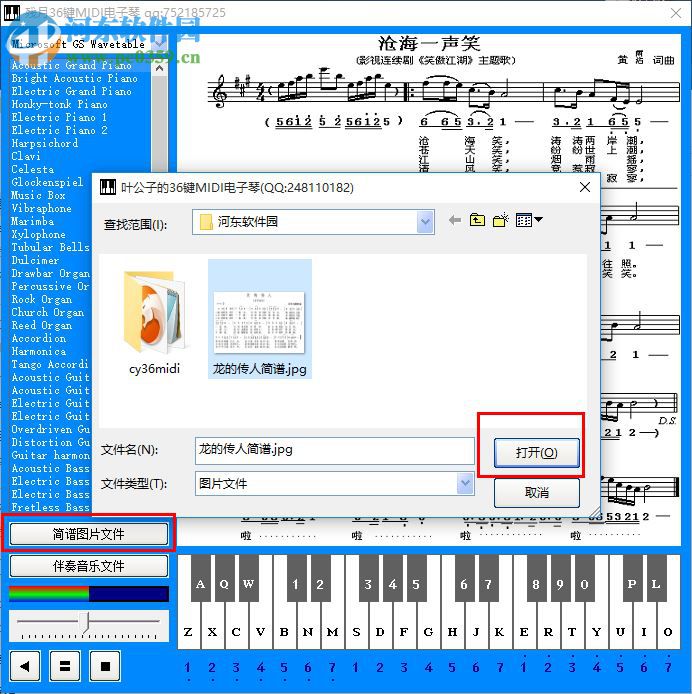Select Glockenspiel in instrument list
The image size is (692, 694).
tap(47, 182)
